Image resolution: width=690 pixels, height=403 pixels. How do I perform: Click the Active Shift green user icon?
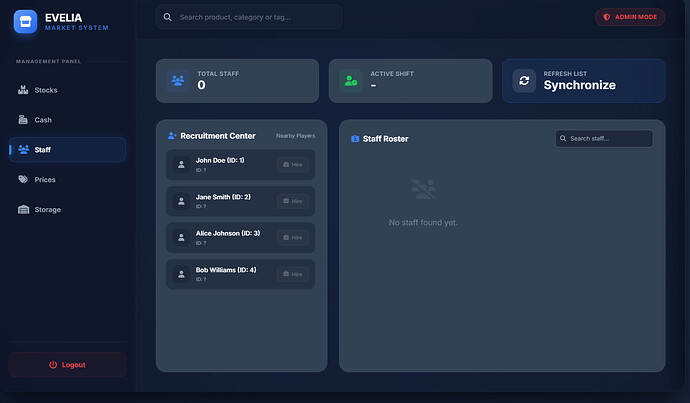pos(351,81)
